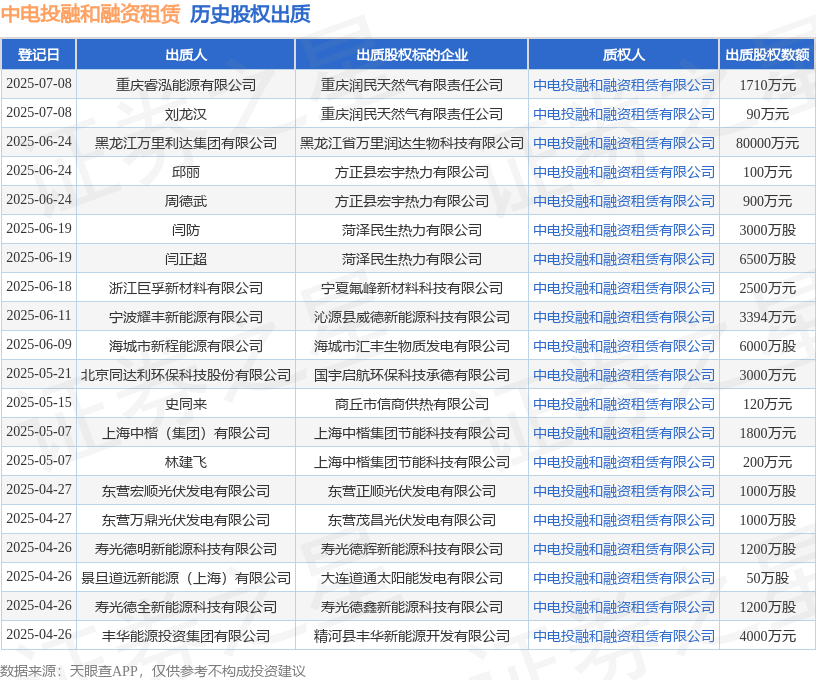Select pledgor 海城市新程能源有限公司
816x680 pixels.
(186, 346)
